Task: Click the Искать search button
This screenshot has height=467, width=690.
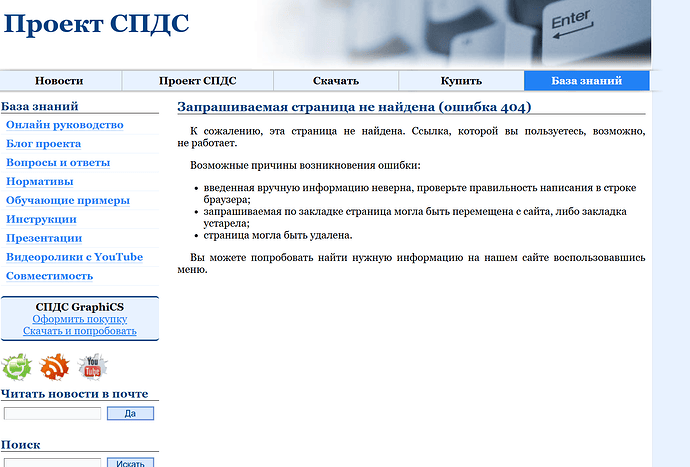Action: pos(130,463)
